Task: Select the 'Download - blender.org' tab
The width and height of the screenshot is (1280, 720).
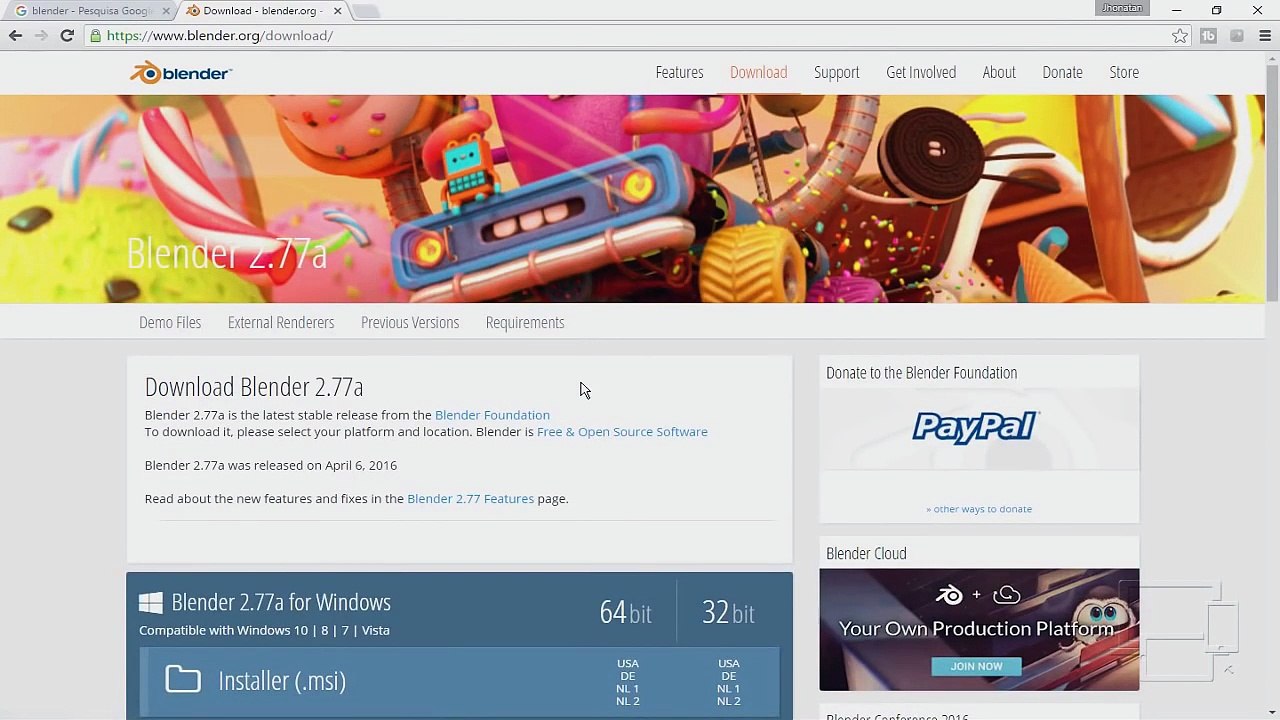Action: coord(264,11)
